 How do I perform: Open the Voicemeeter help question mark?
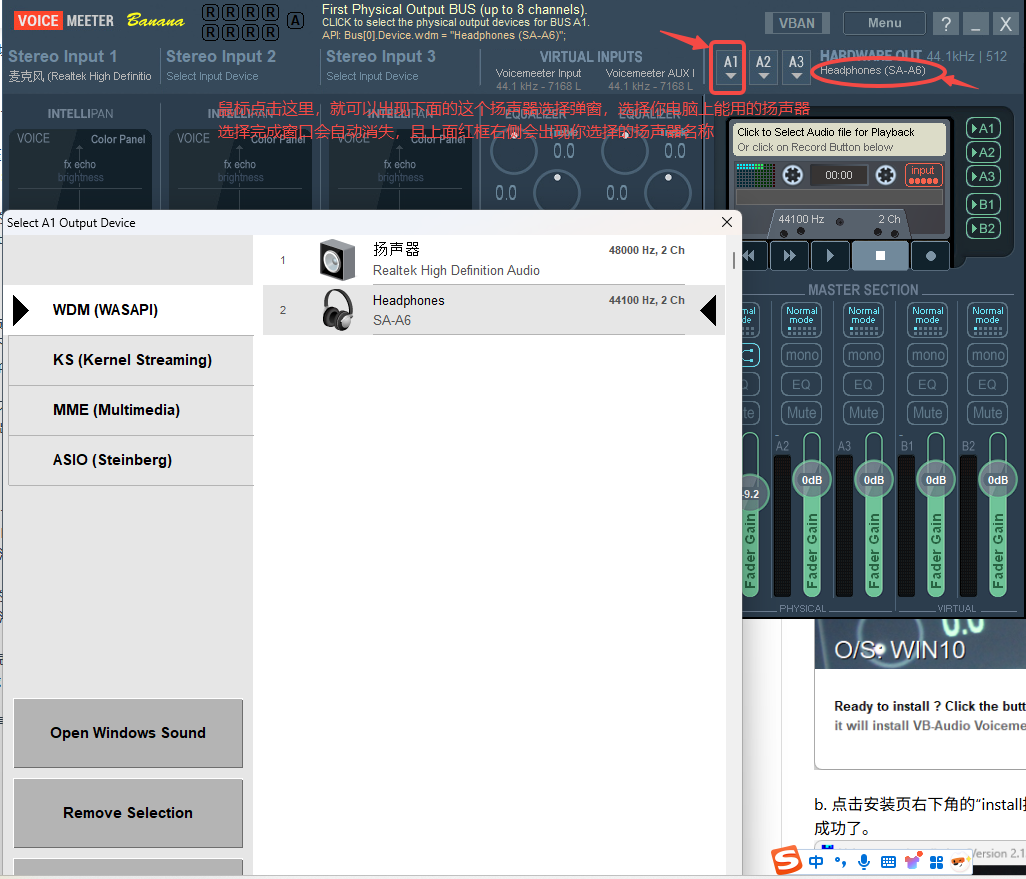tap(946, 24)
